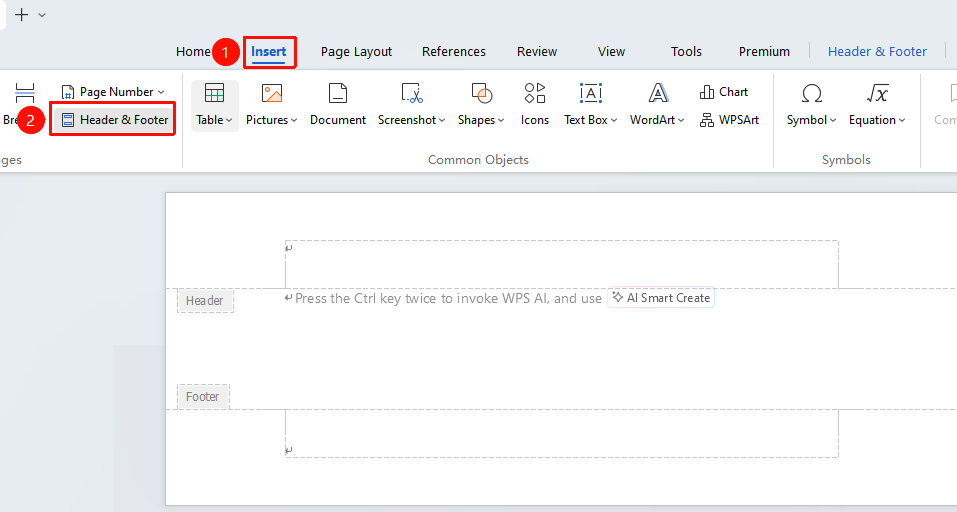Insert a Document object
The height and width of the screenshot is (512, 957).
pos(338,104)
